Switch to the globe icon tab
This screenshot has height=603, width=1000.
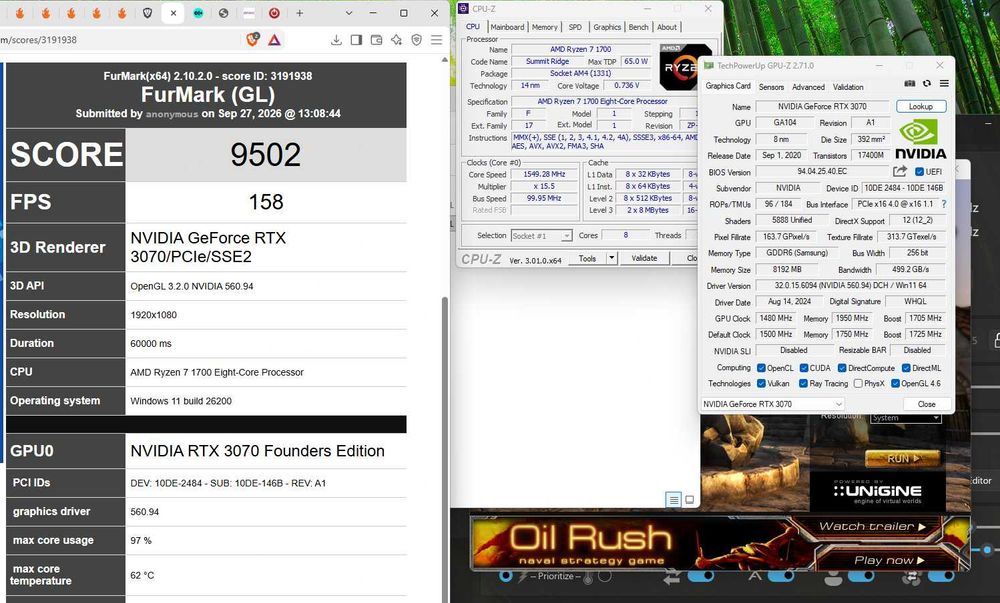tap(223, 13)
